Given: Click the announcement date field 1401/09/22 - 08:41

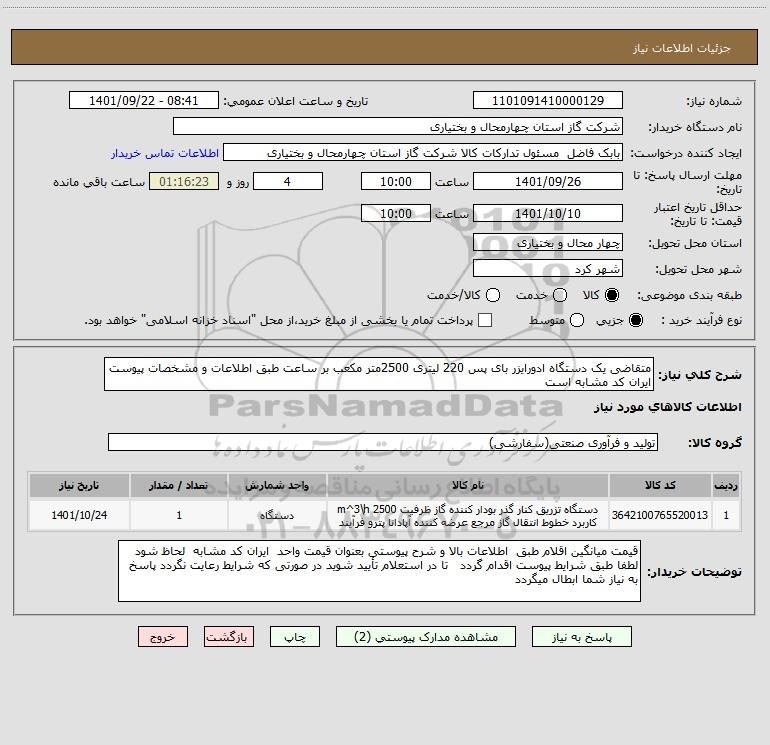Looking at the screenshot, I should coord(144,101).
